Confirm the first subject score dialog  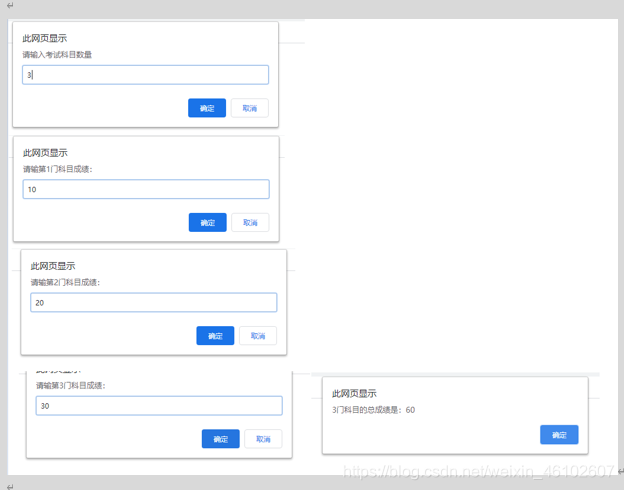point(208,222)
